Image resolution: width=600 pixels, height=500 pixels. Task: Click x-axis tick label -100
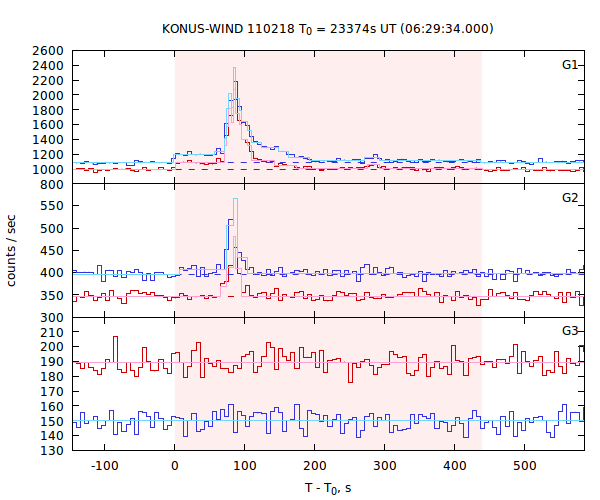point(104,466)
